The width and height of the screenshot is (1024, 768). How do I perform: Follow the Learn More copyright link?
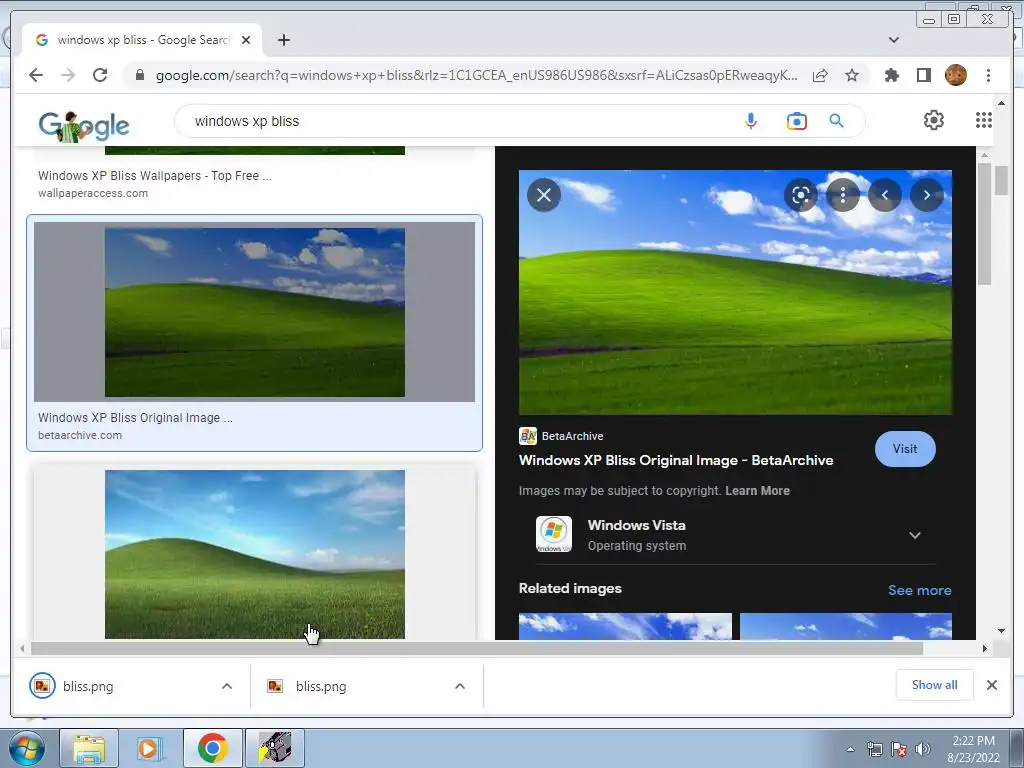[x=757, y=490]
